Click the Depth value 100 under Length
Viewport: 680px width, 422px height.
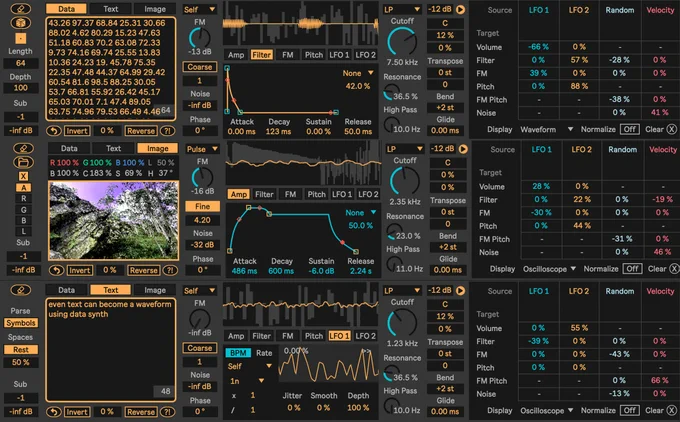[20, 88]
